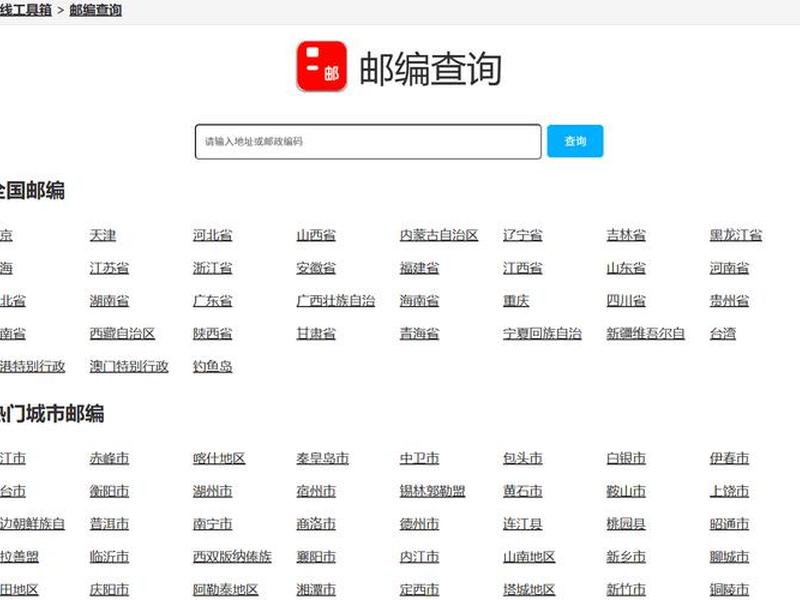View 伊春市 postal codes
800x600 pixels.
(729, 458)
